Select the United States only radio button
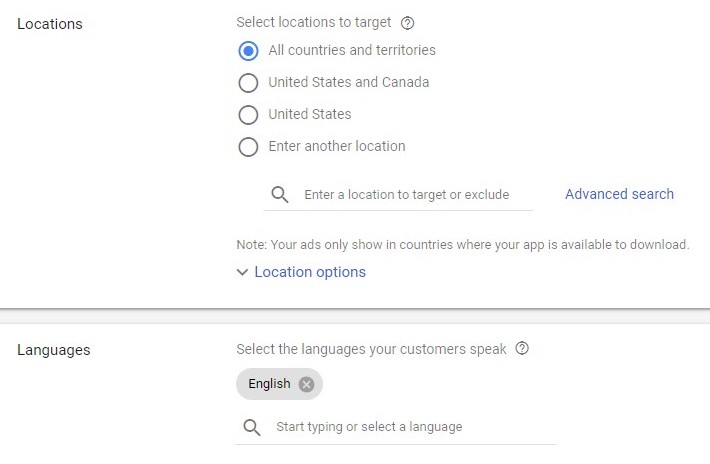710x464 pixels. (248, 115)
